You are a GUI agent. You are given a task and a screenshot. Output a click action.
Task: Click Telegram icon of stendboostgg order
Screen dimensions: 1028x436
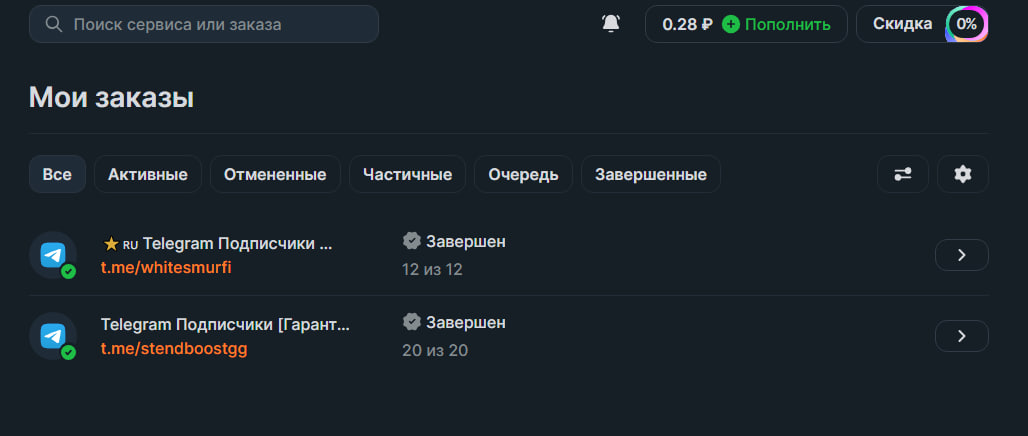coord(53,336)
